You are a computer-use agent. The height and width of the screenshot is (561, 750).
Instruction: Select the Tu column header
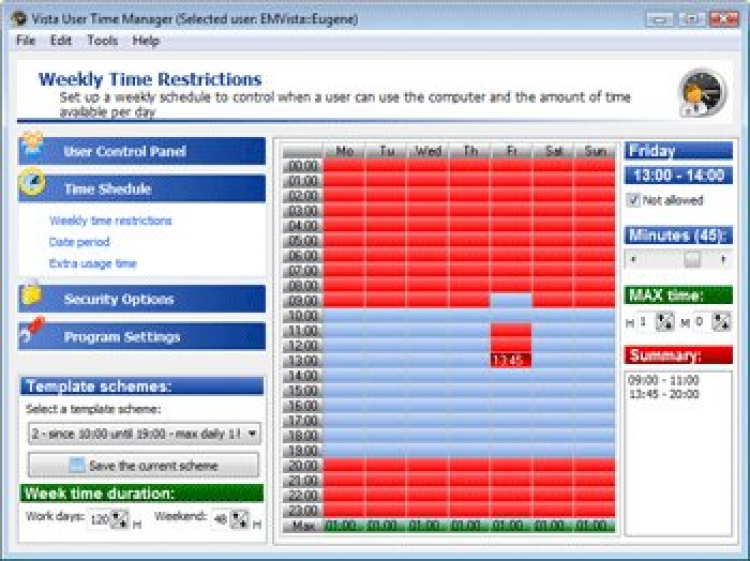point(386,151)
